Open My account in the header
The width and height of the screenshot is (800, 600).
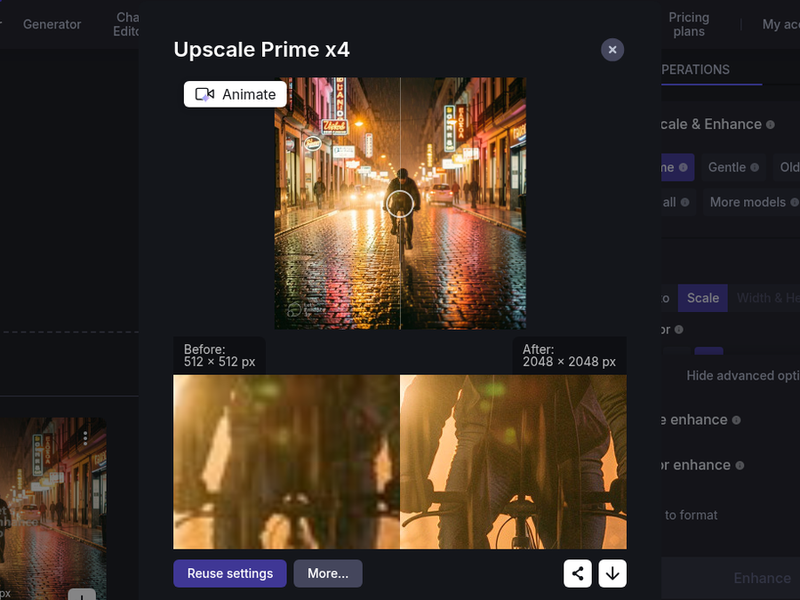[781, 24]
